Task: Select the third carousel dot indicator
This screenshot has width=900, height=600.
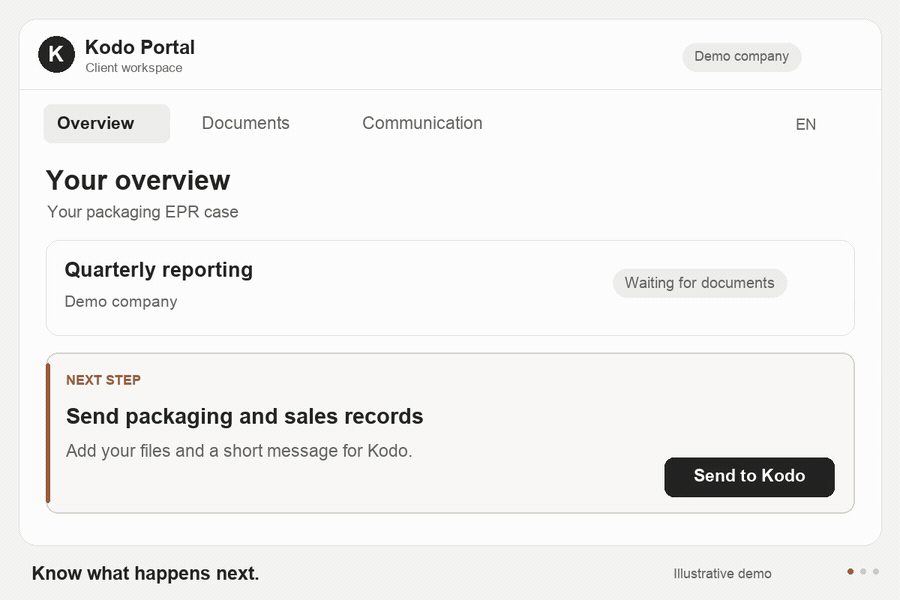Action: 875,571
